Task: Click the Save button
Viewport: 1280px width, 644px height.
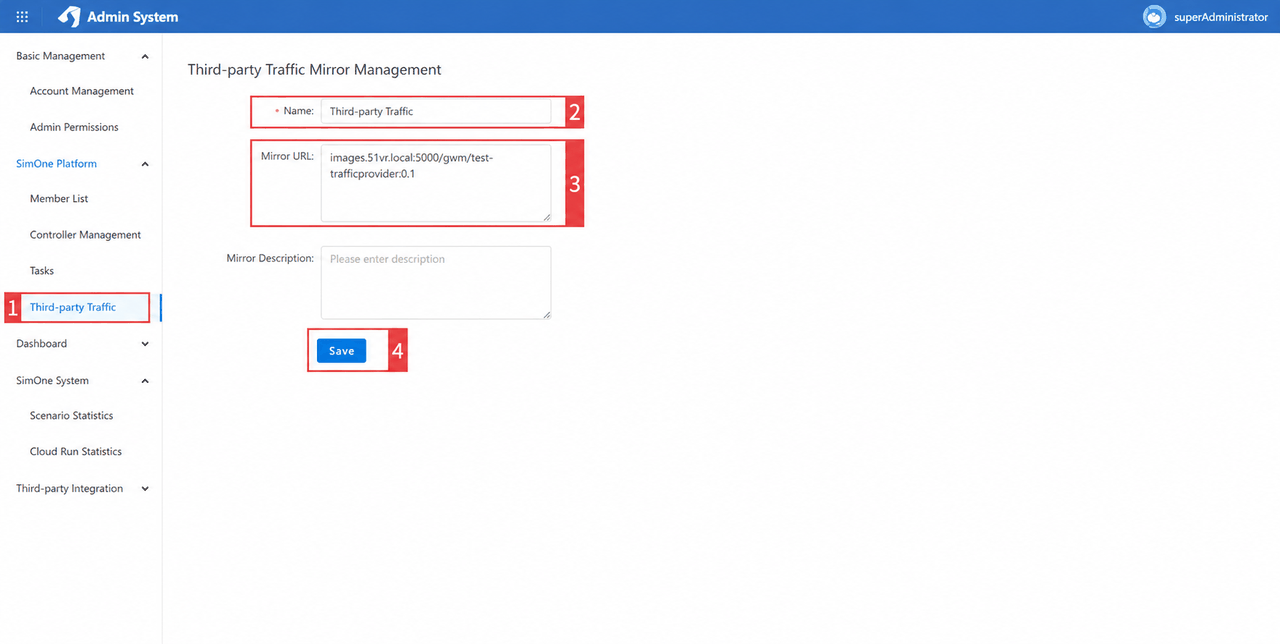Action: tap(342, 351)
